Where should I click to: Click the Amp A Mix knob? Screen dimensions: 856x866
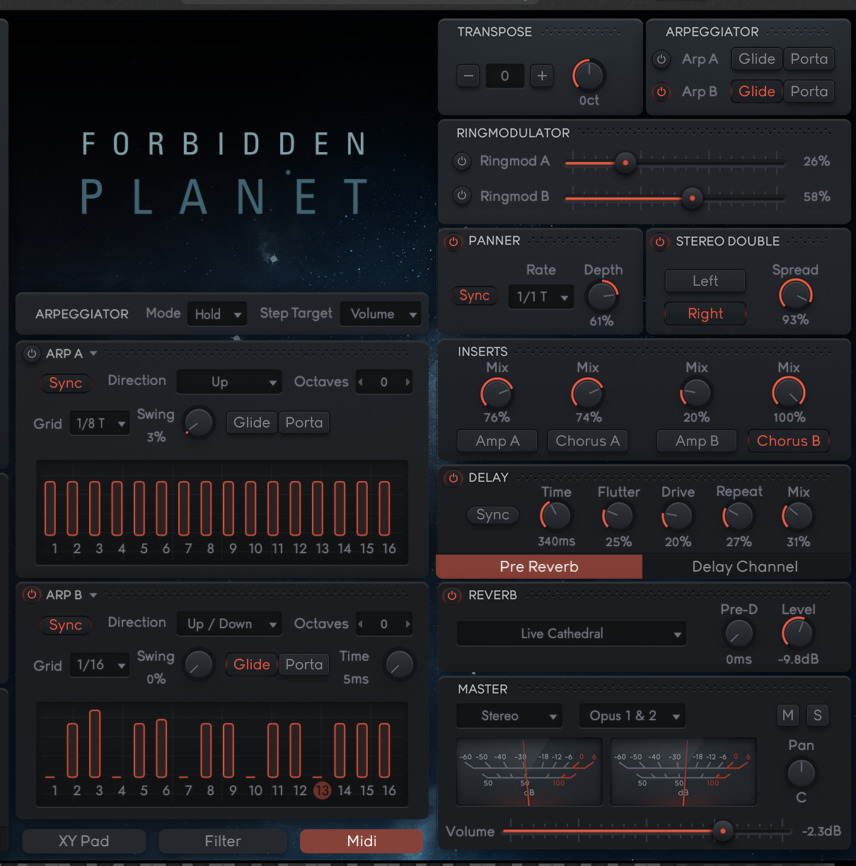[x=497, y=394]
